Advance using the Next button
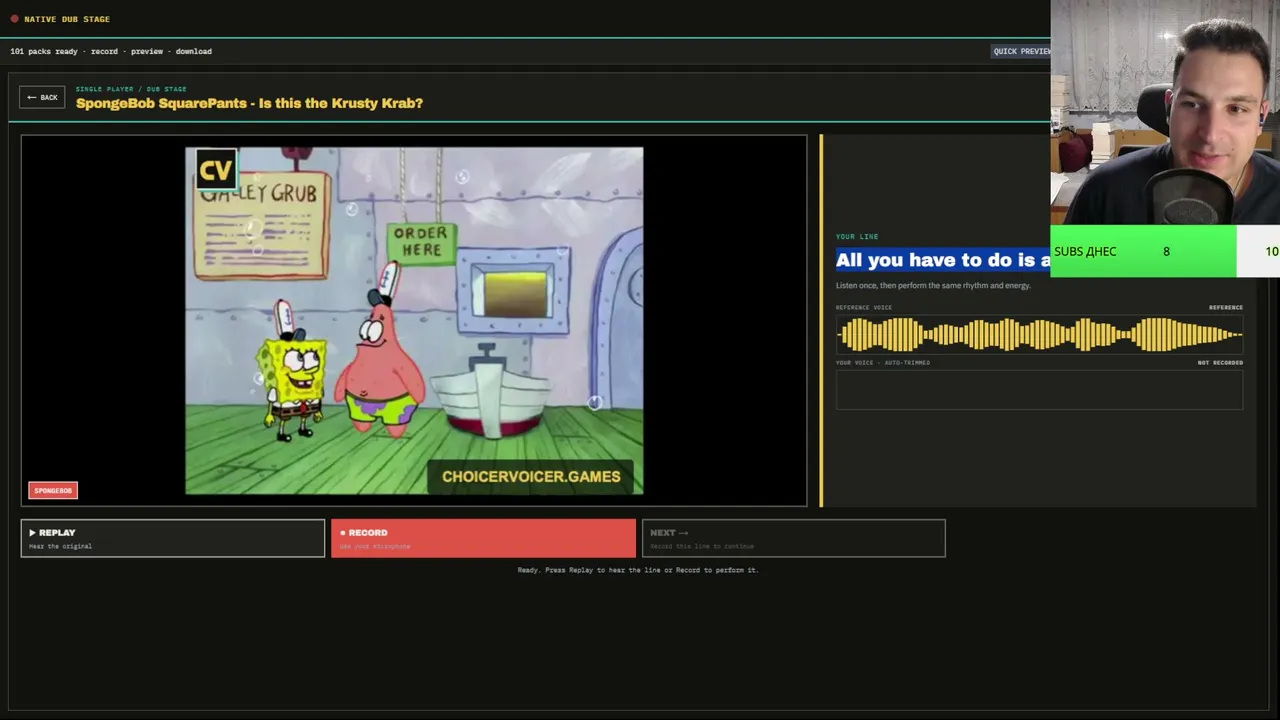The width and height of the screenshot is (1280, 720). 793,538
